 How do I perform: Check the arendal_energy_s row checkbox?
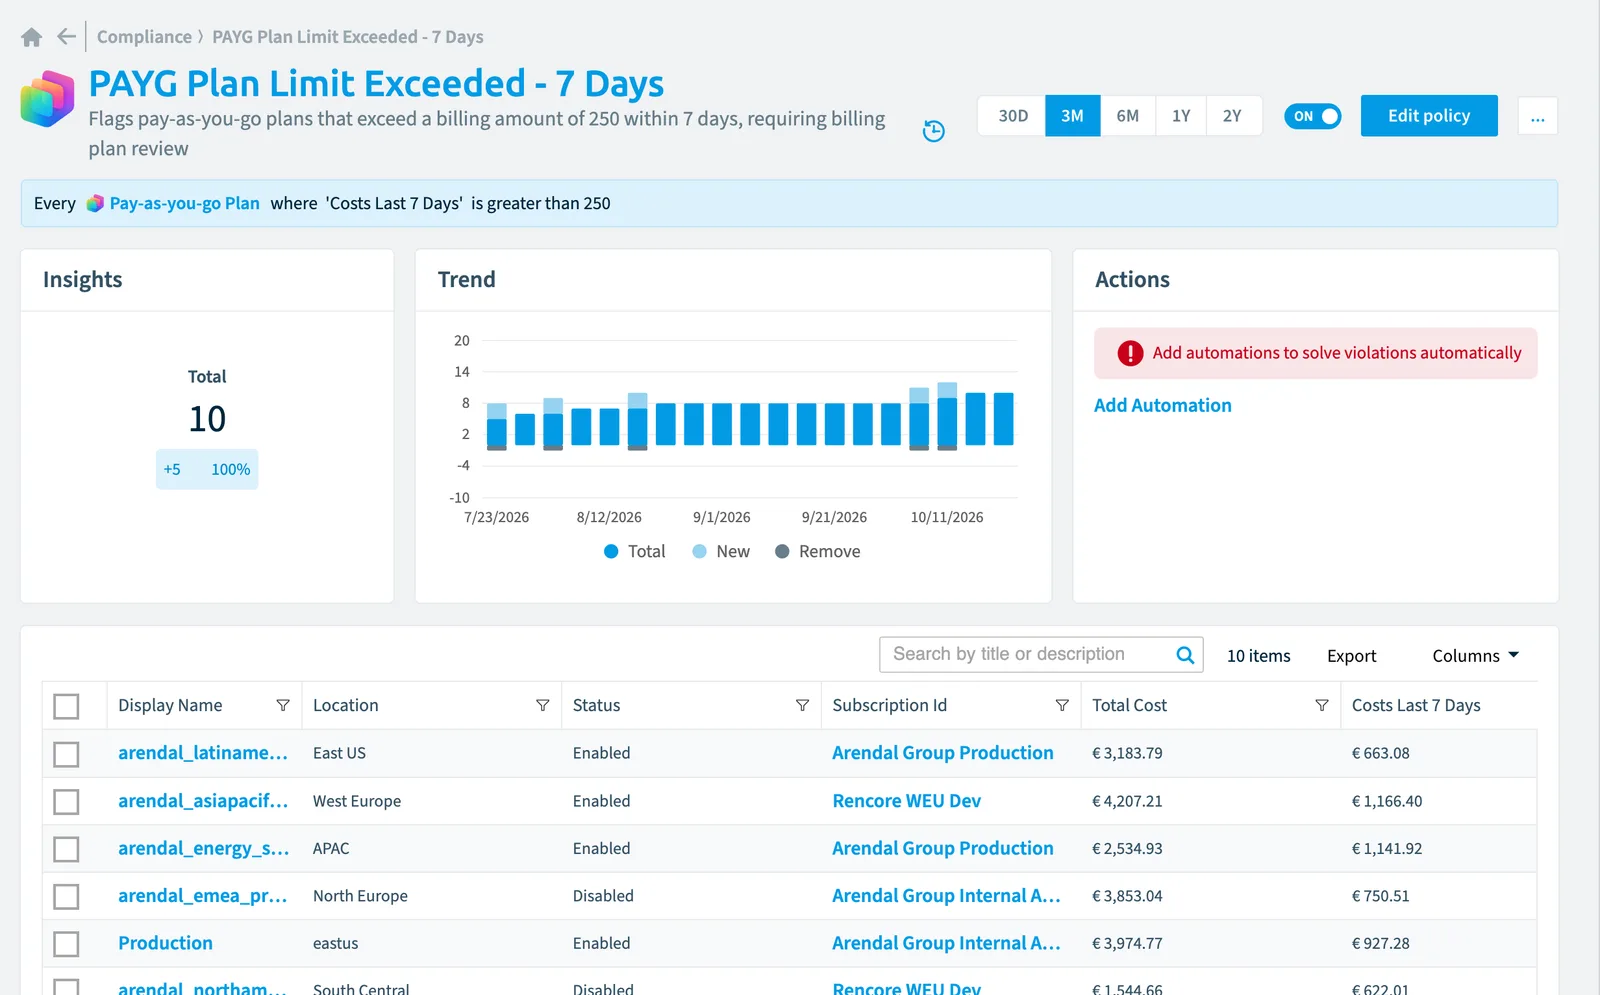point(66,849)
